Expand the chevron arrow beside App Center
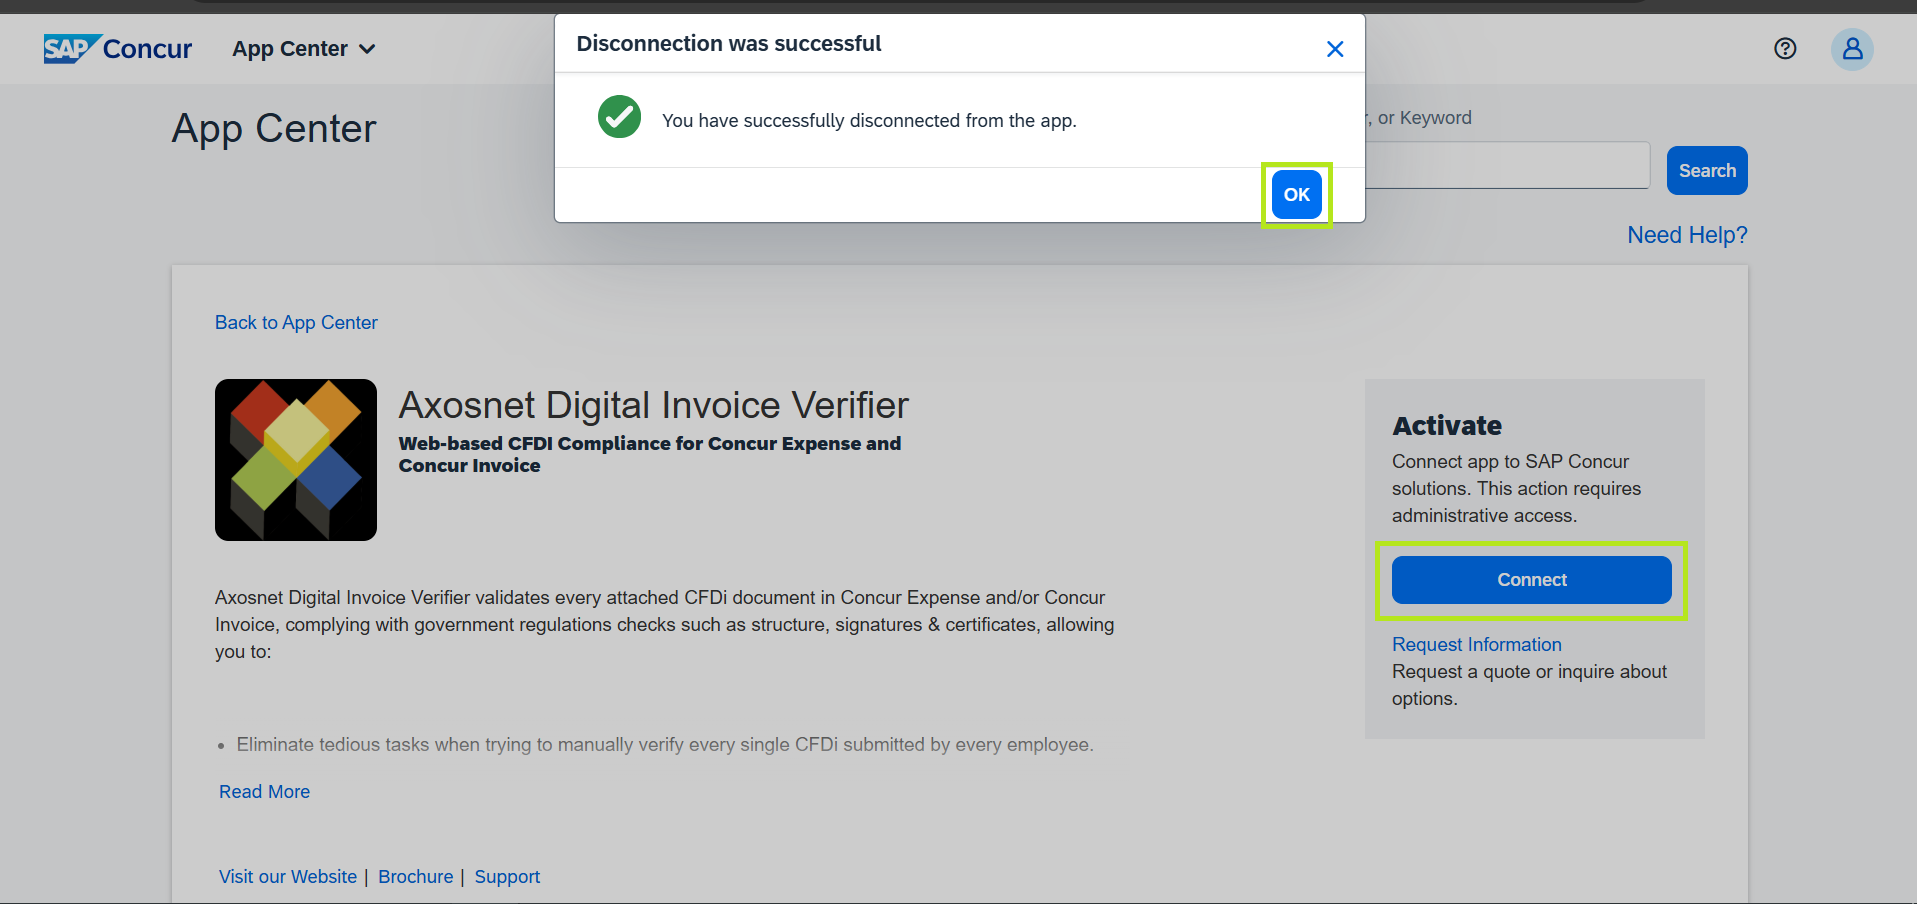 click(367, 49)
